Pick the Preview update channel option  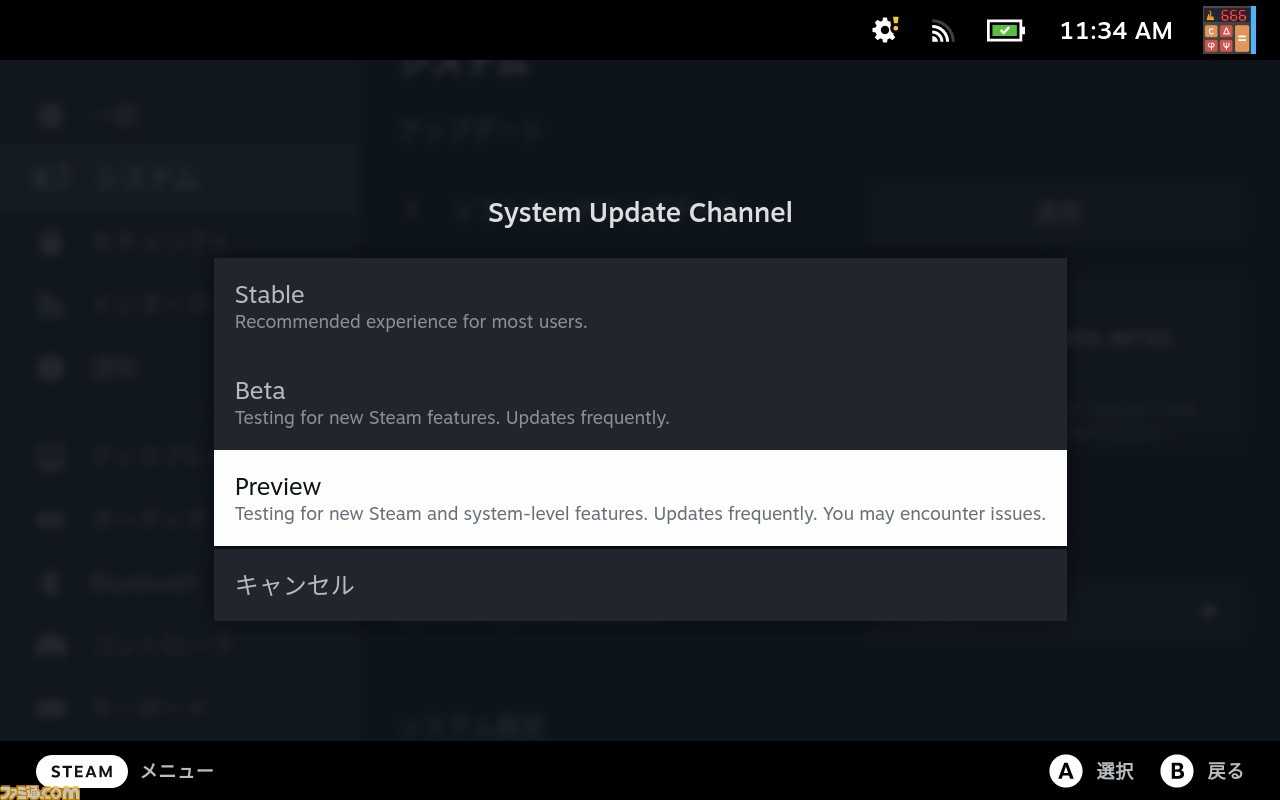640,498
